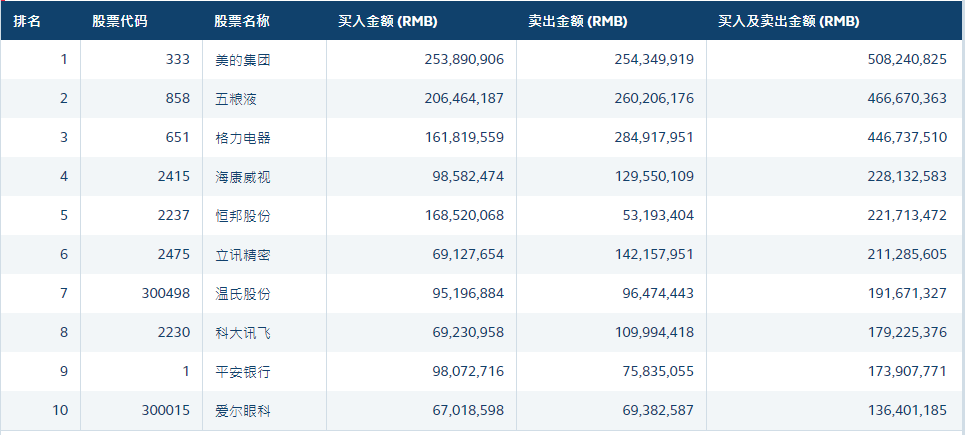
Task: Click total amount 466,670,363
Action: 907,98
